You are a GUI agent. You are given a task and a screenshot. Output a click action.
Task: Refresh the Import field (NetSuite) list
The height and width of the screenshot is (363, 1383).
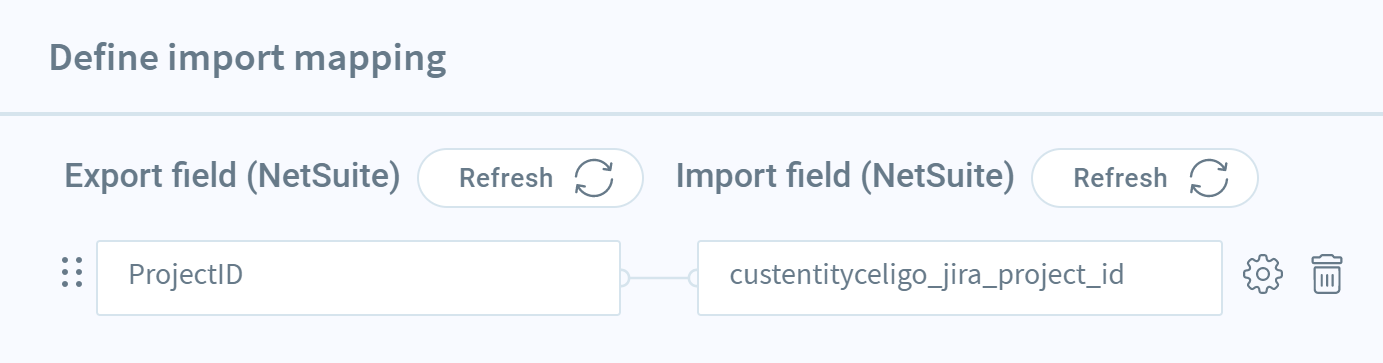pyautogui.click(x=1144, y=178)
